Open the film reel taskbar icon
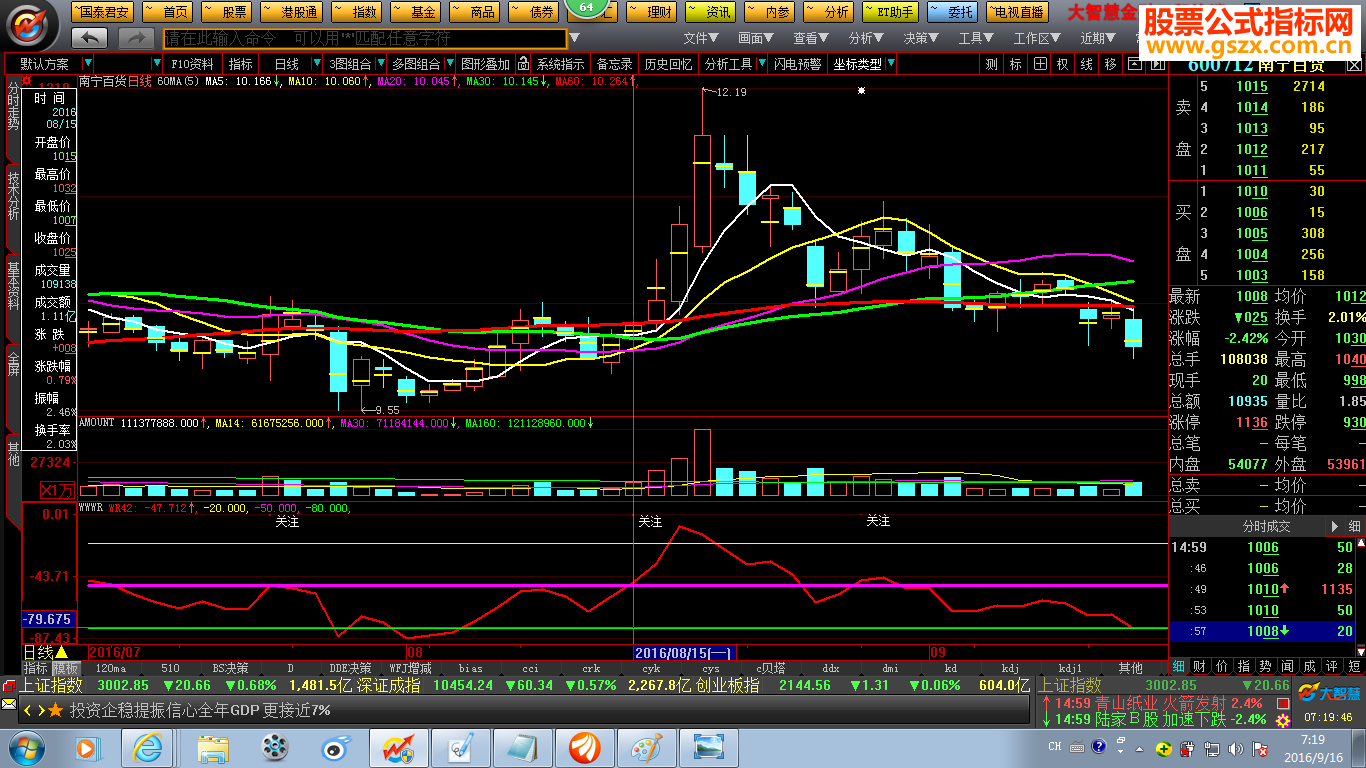This screenshot has width=1366, height=768. [x=274, y=747]
